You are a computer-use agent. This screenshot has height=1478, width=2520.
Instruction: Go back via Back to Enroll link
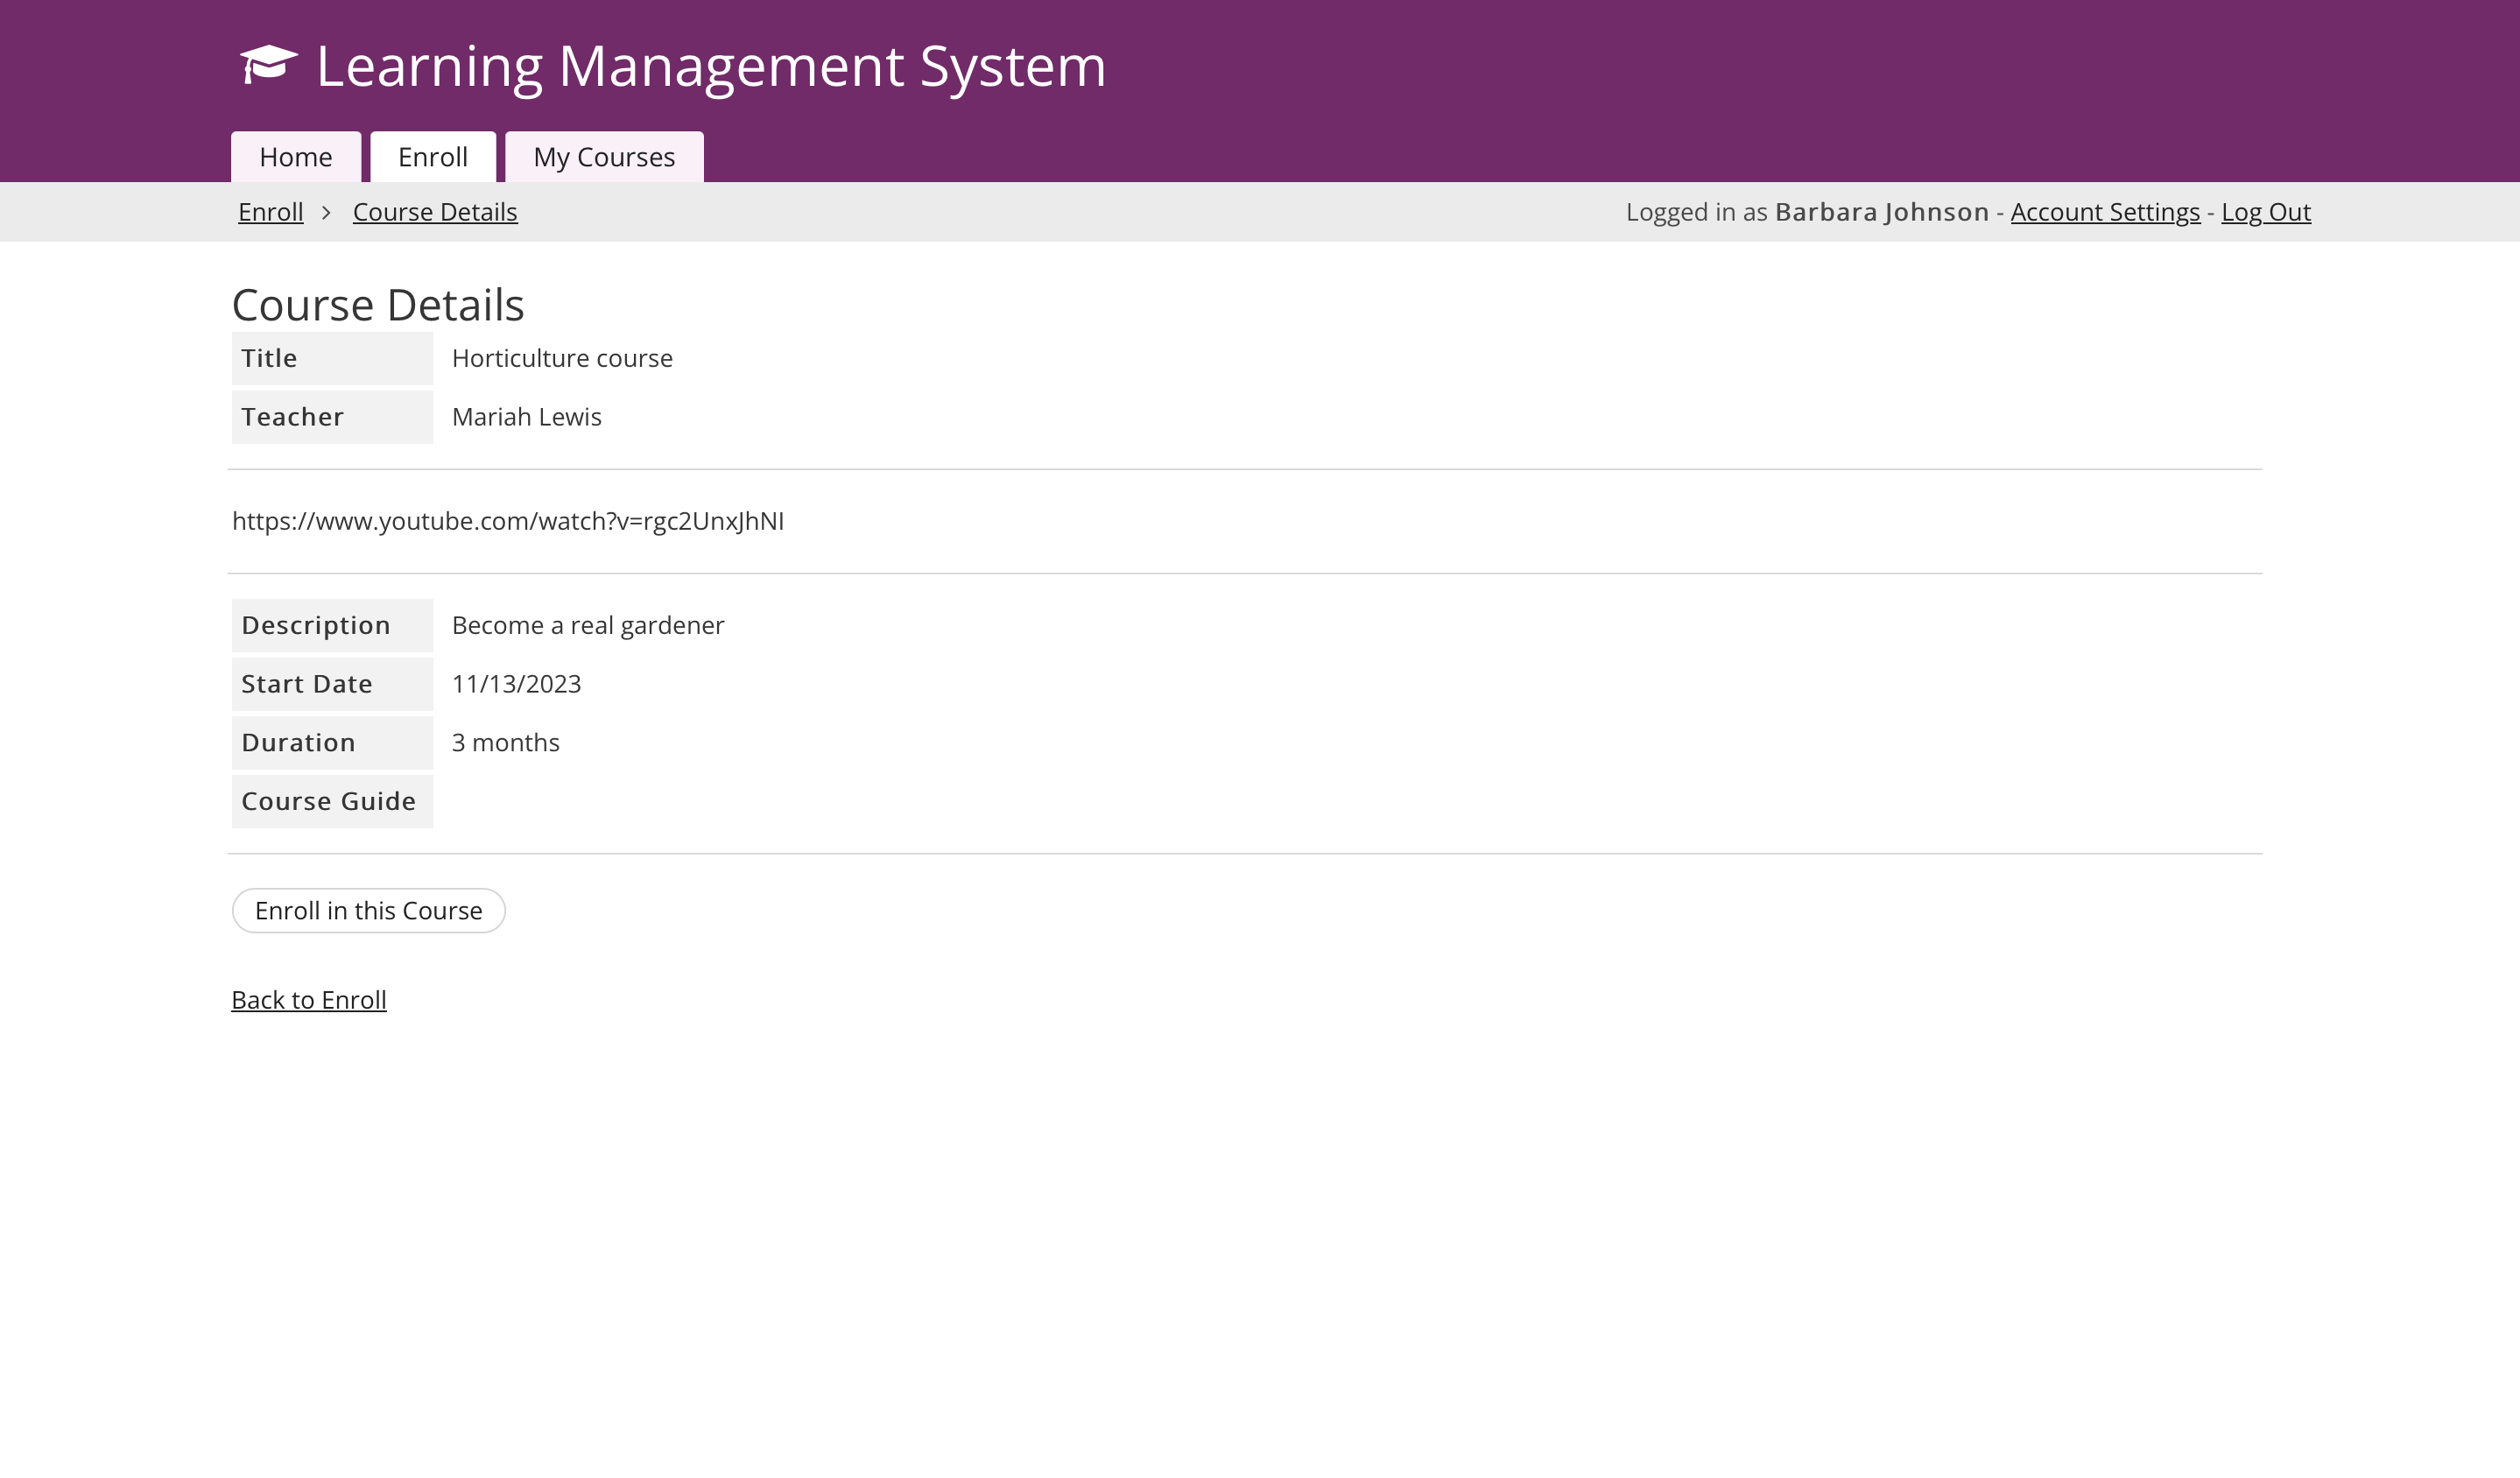click(x=309, y=1000)
